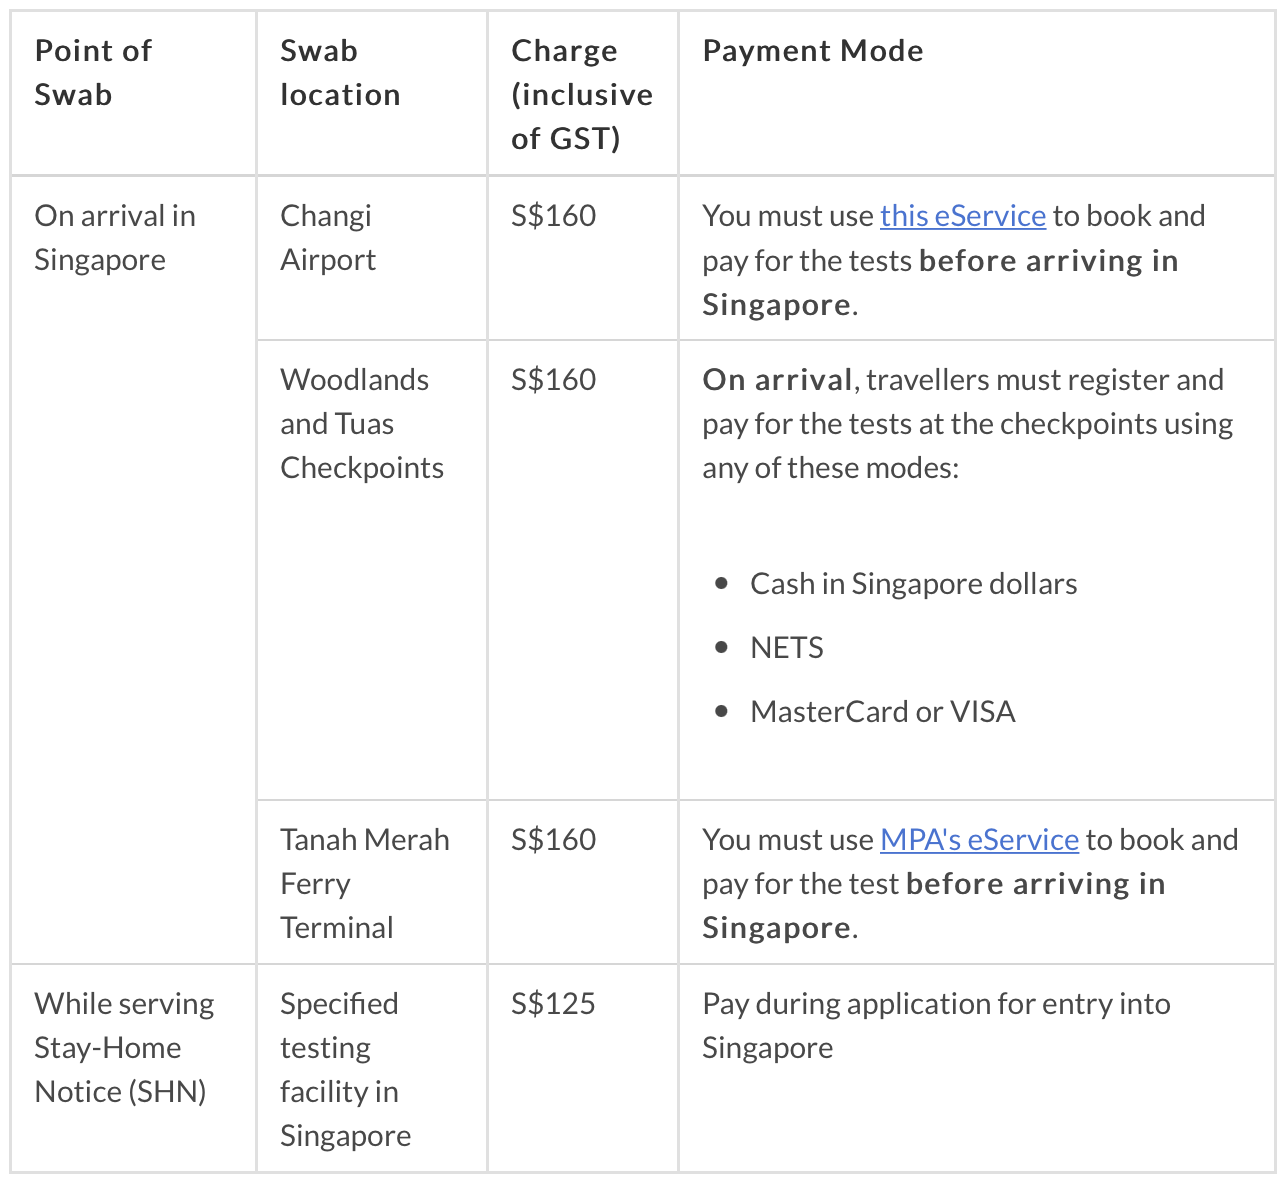Click the S$160 charge for Tanah Merah
This screenshot has width=1286, height=1188.
pos(553,840)
